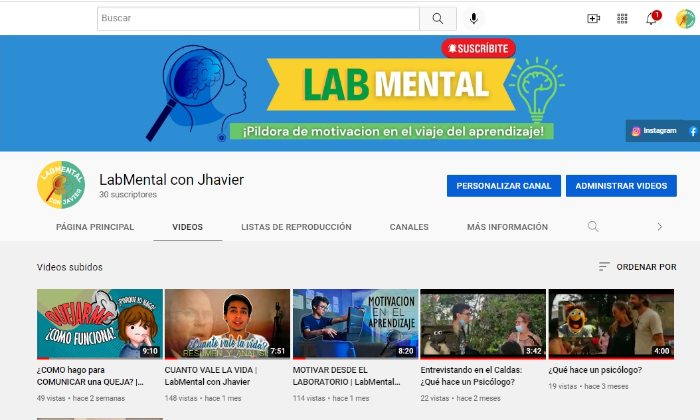Open the Más Información tab
Viewport: 700px width, 420px height.
pyautogui.click(x=507, y=227)
